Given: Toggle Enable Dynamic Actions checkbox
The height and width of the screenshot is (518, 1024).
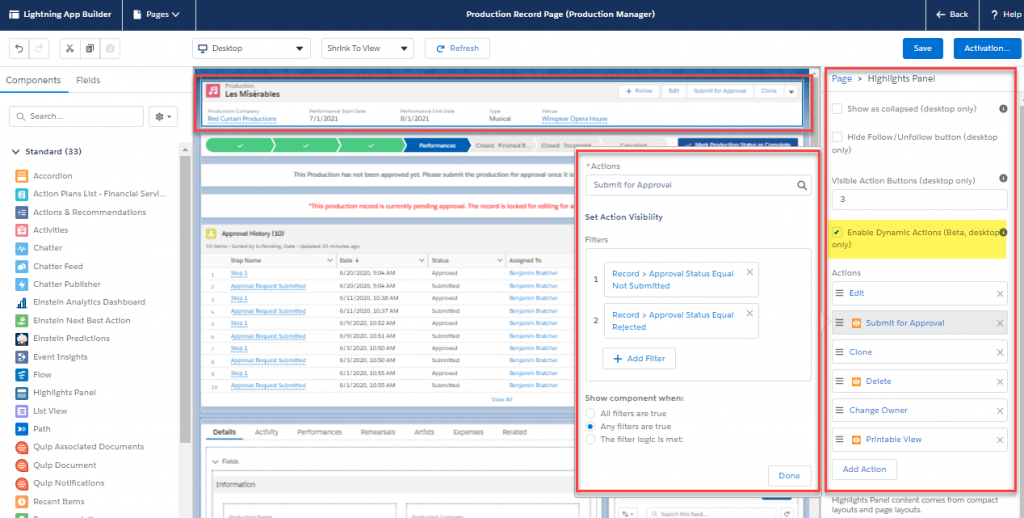Looking at the screenshot, I should (837, 233).
